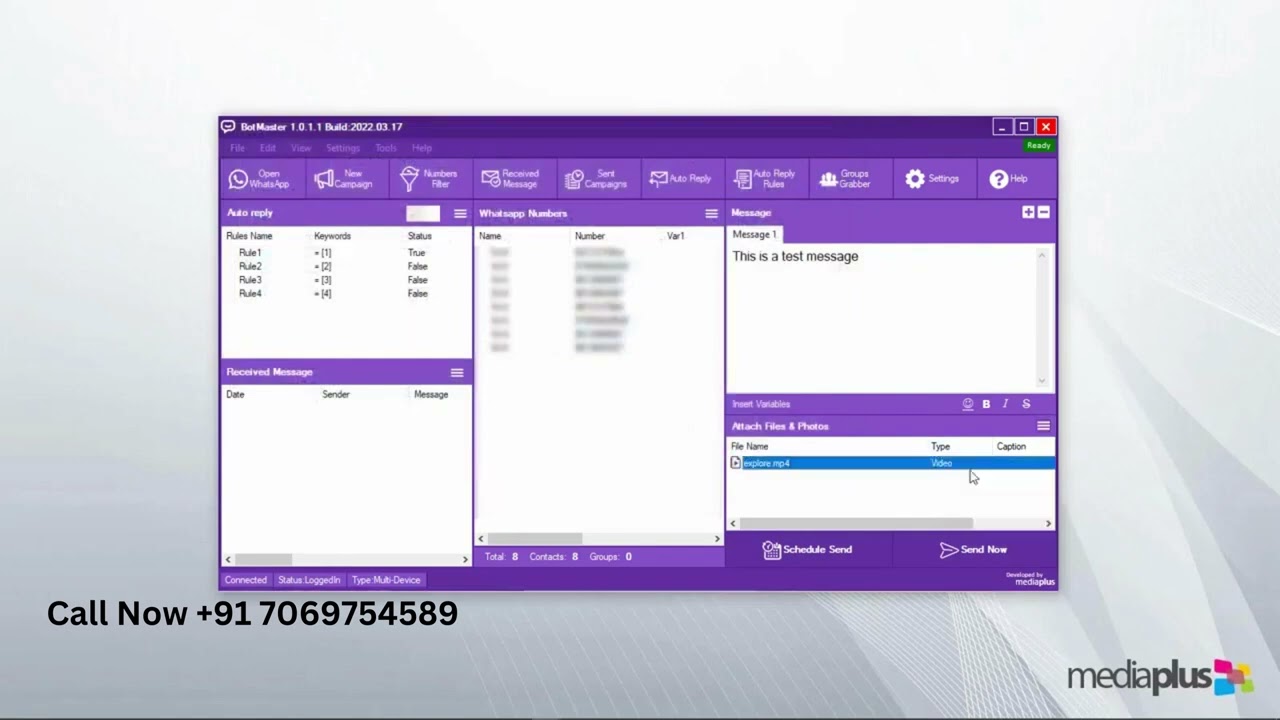Open Settings from the toolbar gear

coord(932,179)
